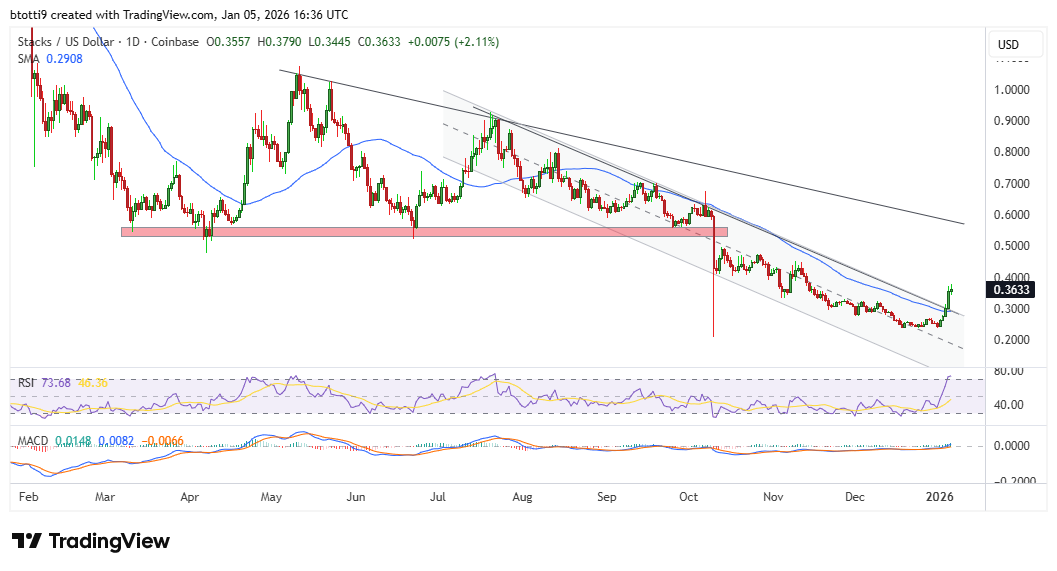Click the 1.0000 price axis label
Image resolution: width=1057 pixels, height=571 pixels.
tap(1012, 89)
